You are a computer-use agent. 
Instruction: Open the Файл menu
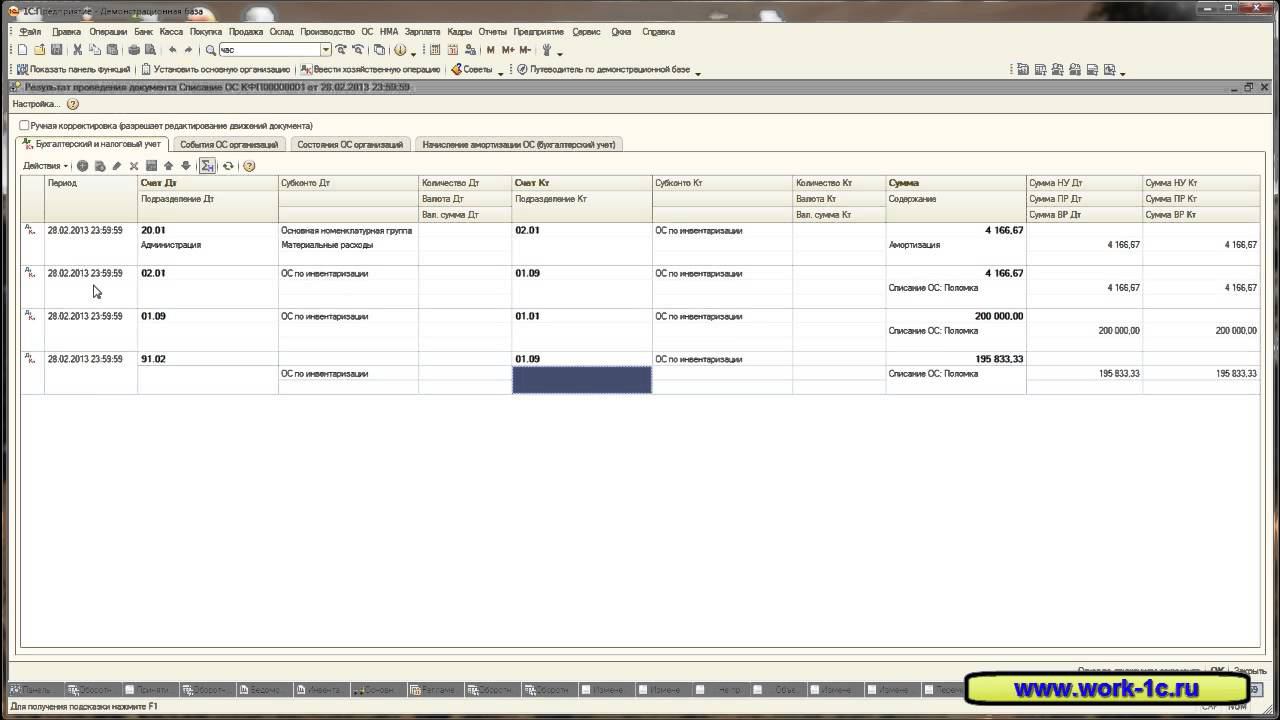[x=30, y=32]
